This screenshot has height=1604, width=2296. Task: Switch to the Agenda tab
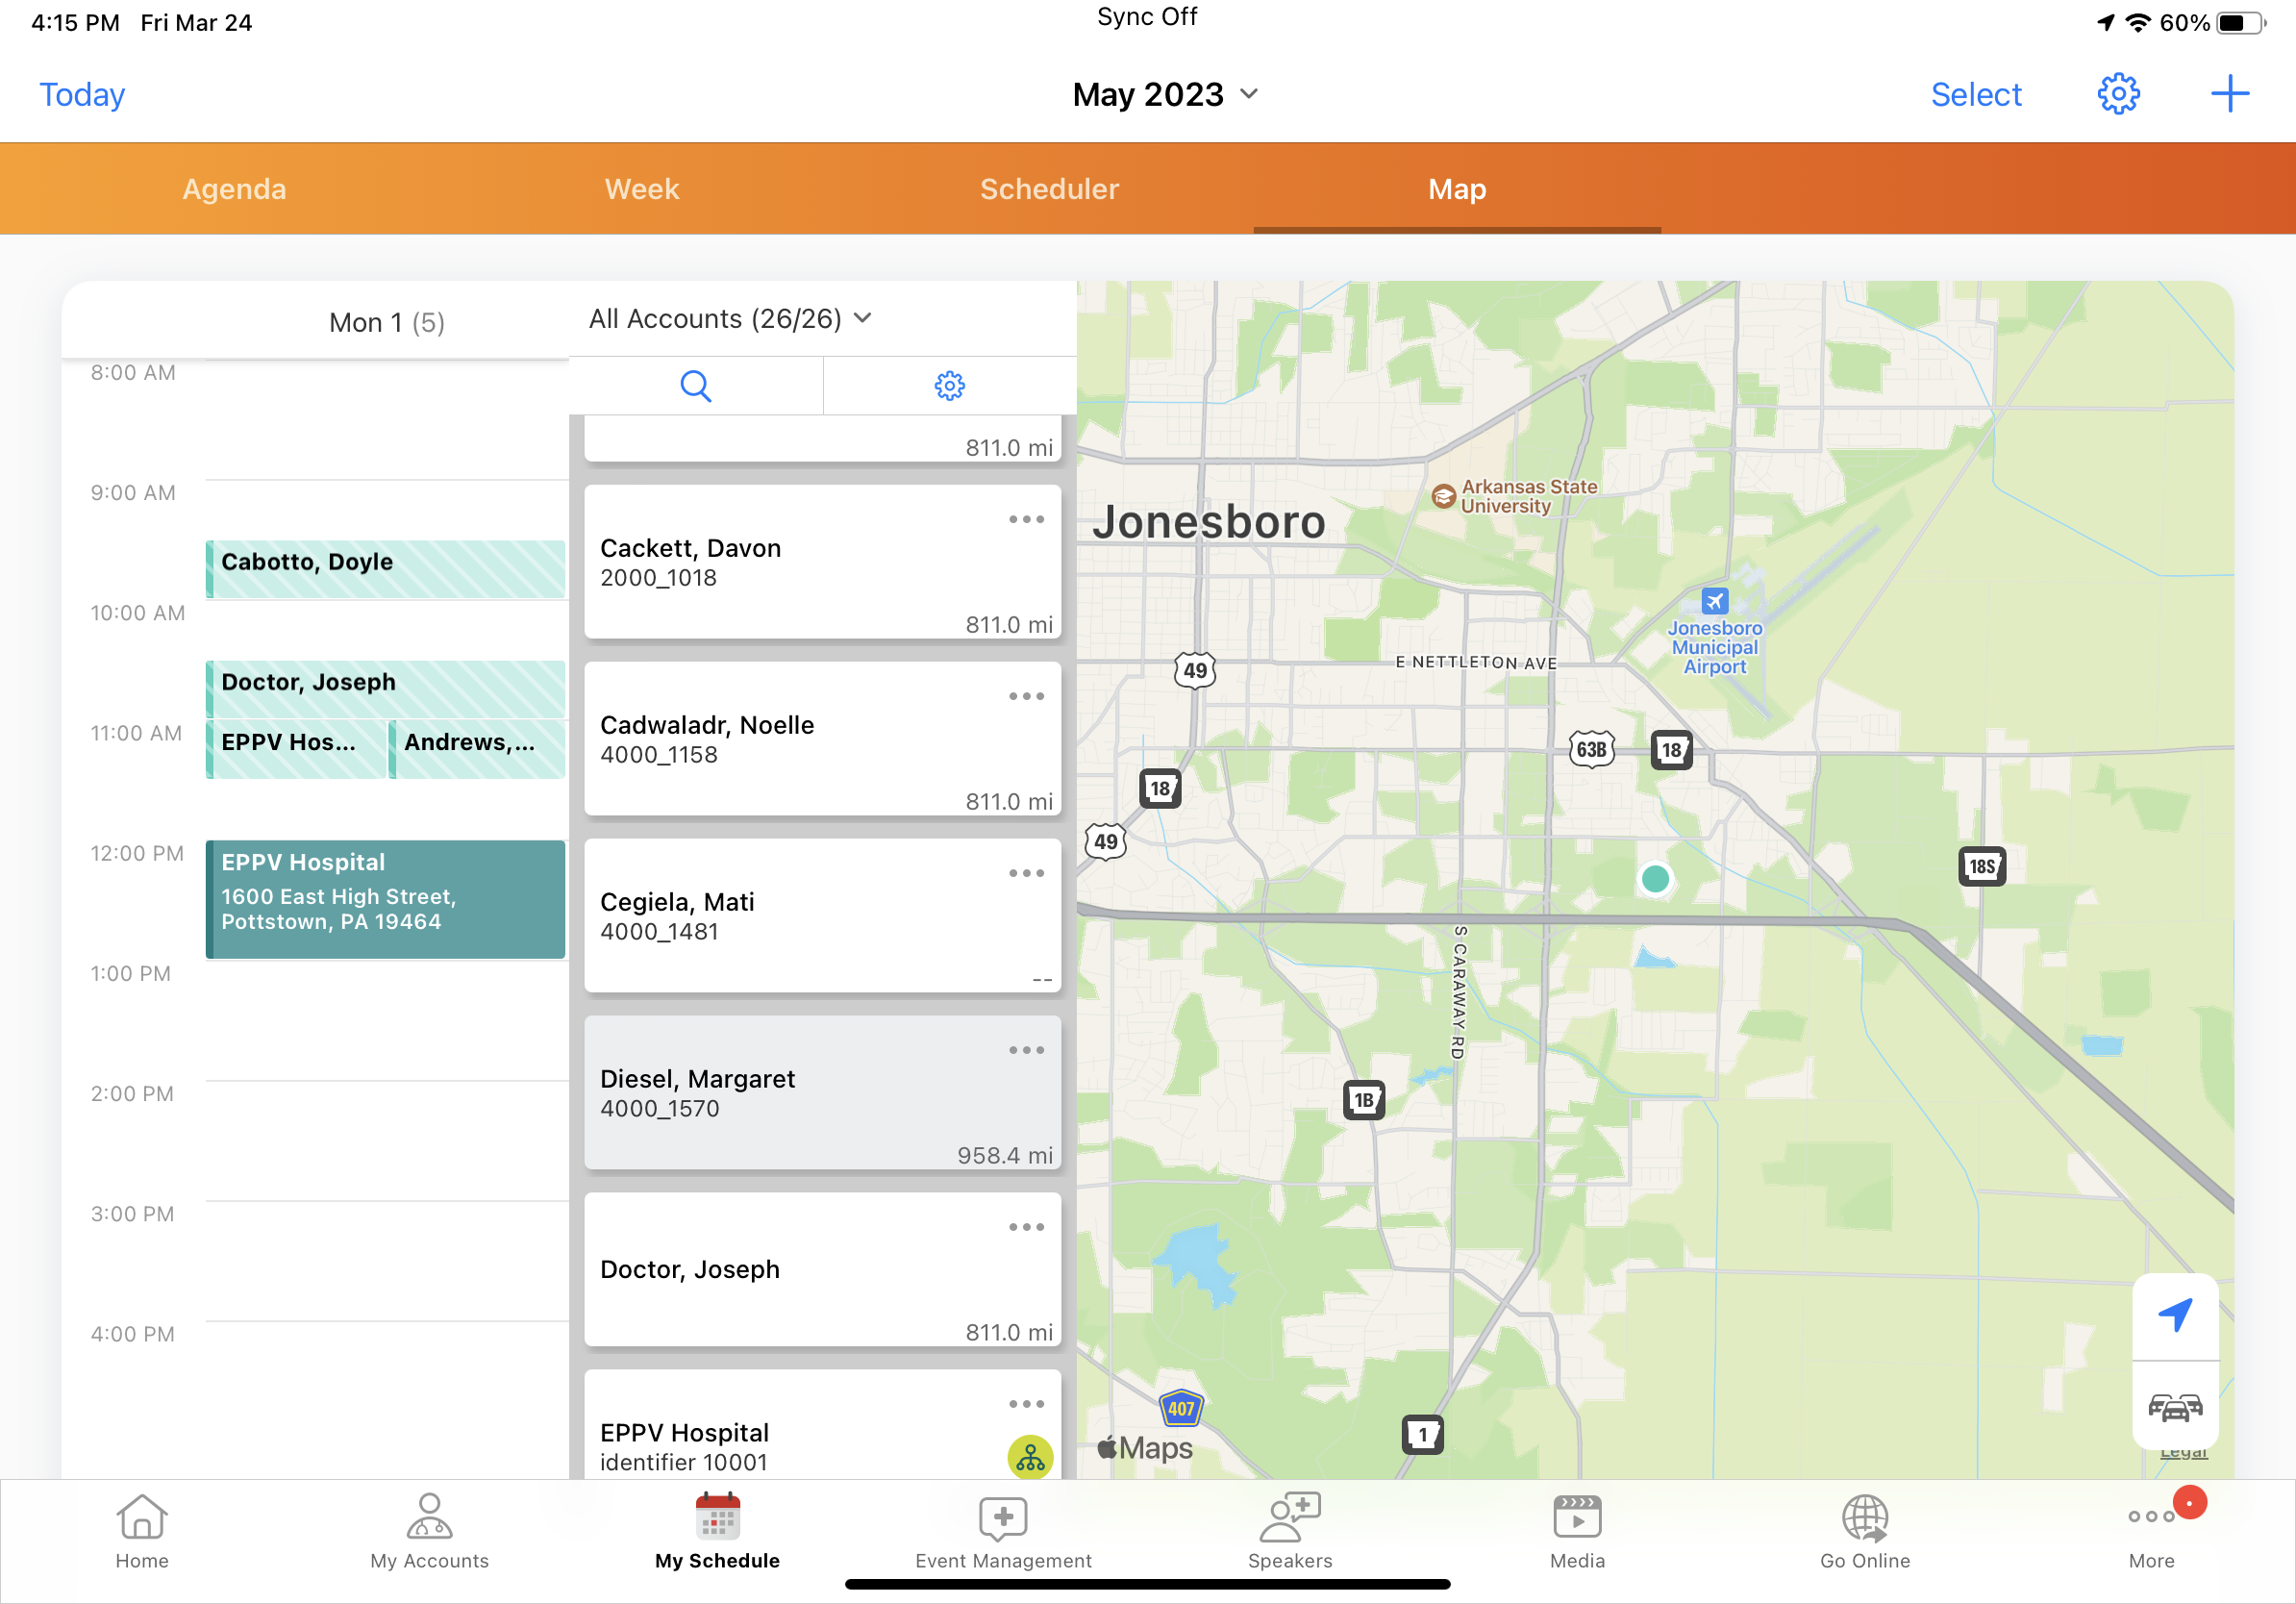point(234,189)
